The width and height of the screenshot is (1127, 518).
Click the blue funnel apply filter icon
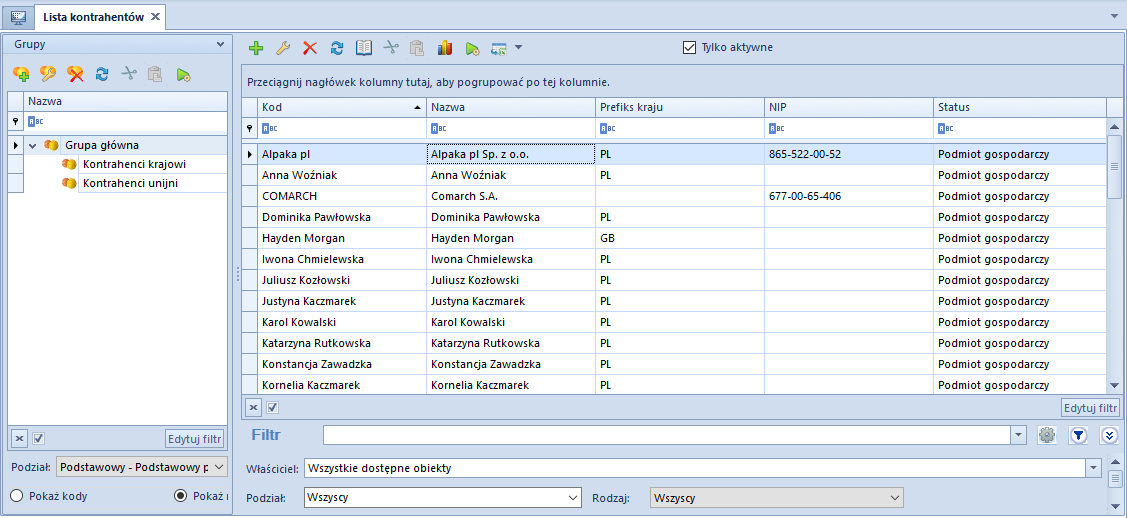coord(1078,435)
